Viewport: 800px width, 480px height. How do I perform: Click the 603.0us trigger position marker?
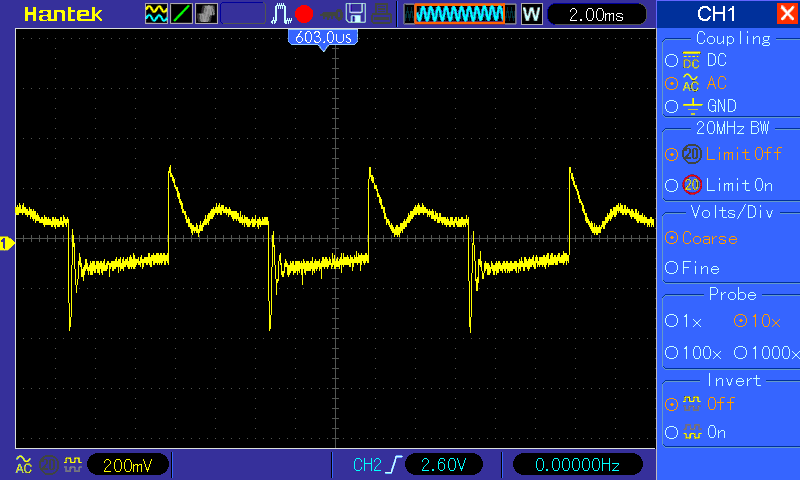pos(323,38)
